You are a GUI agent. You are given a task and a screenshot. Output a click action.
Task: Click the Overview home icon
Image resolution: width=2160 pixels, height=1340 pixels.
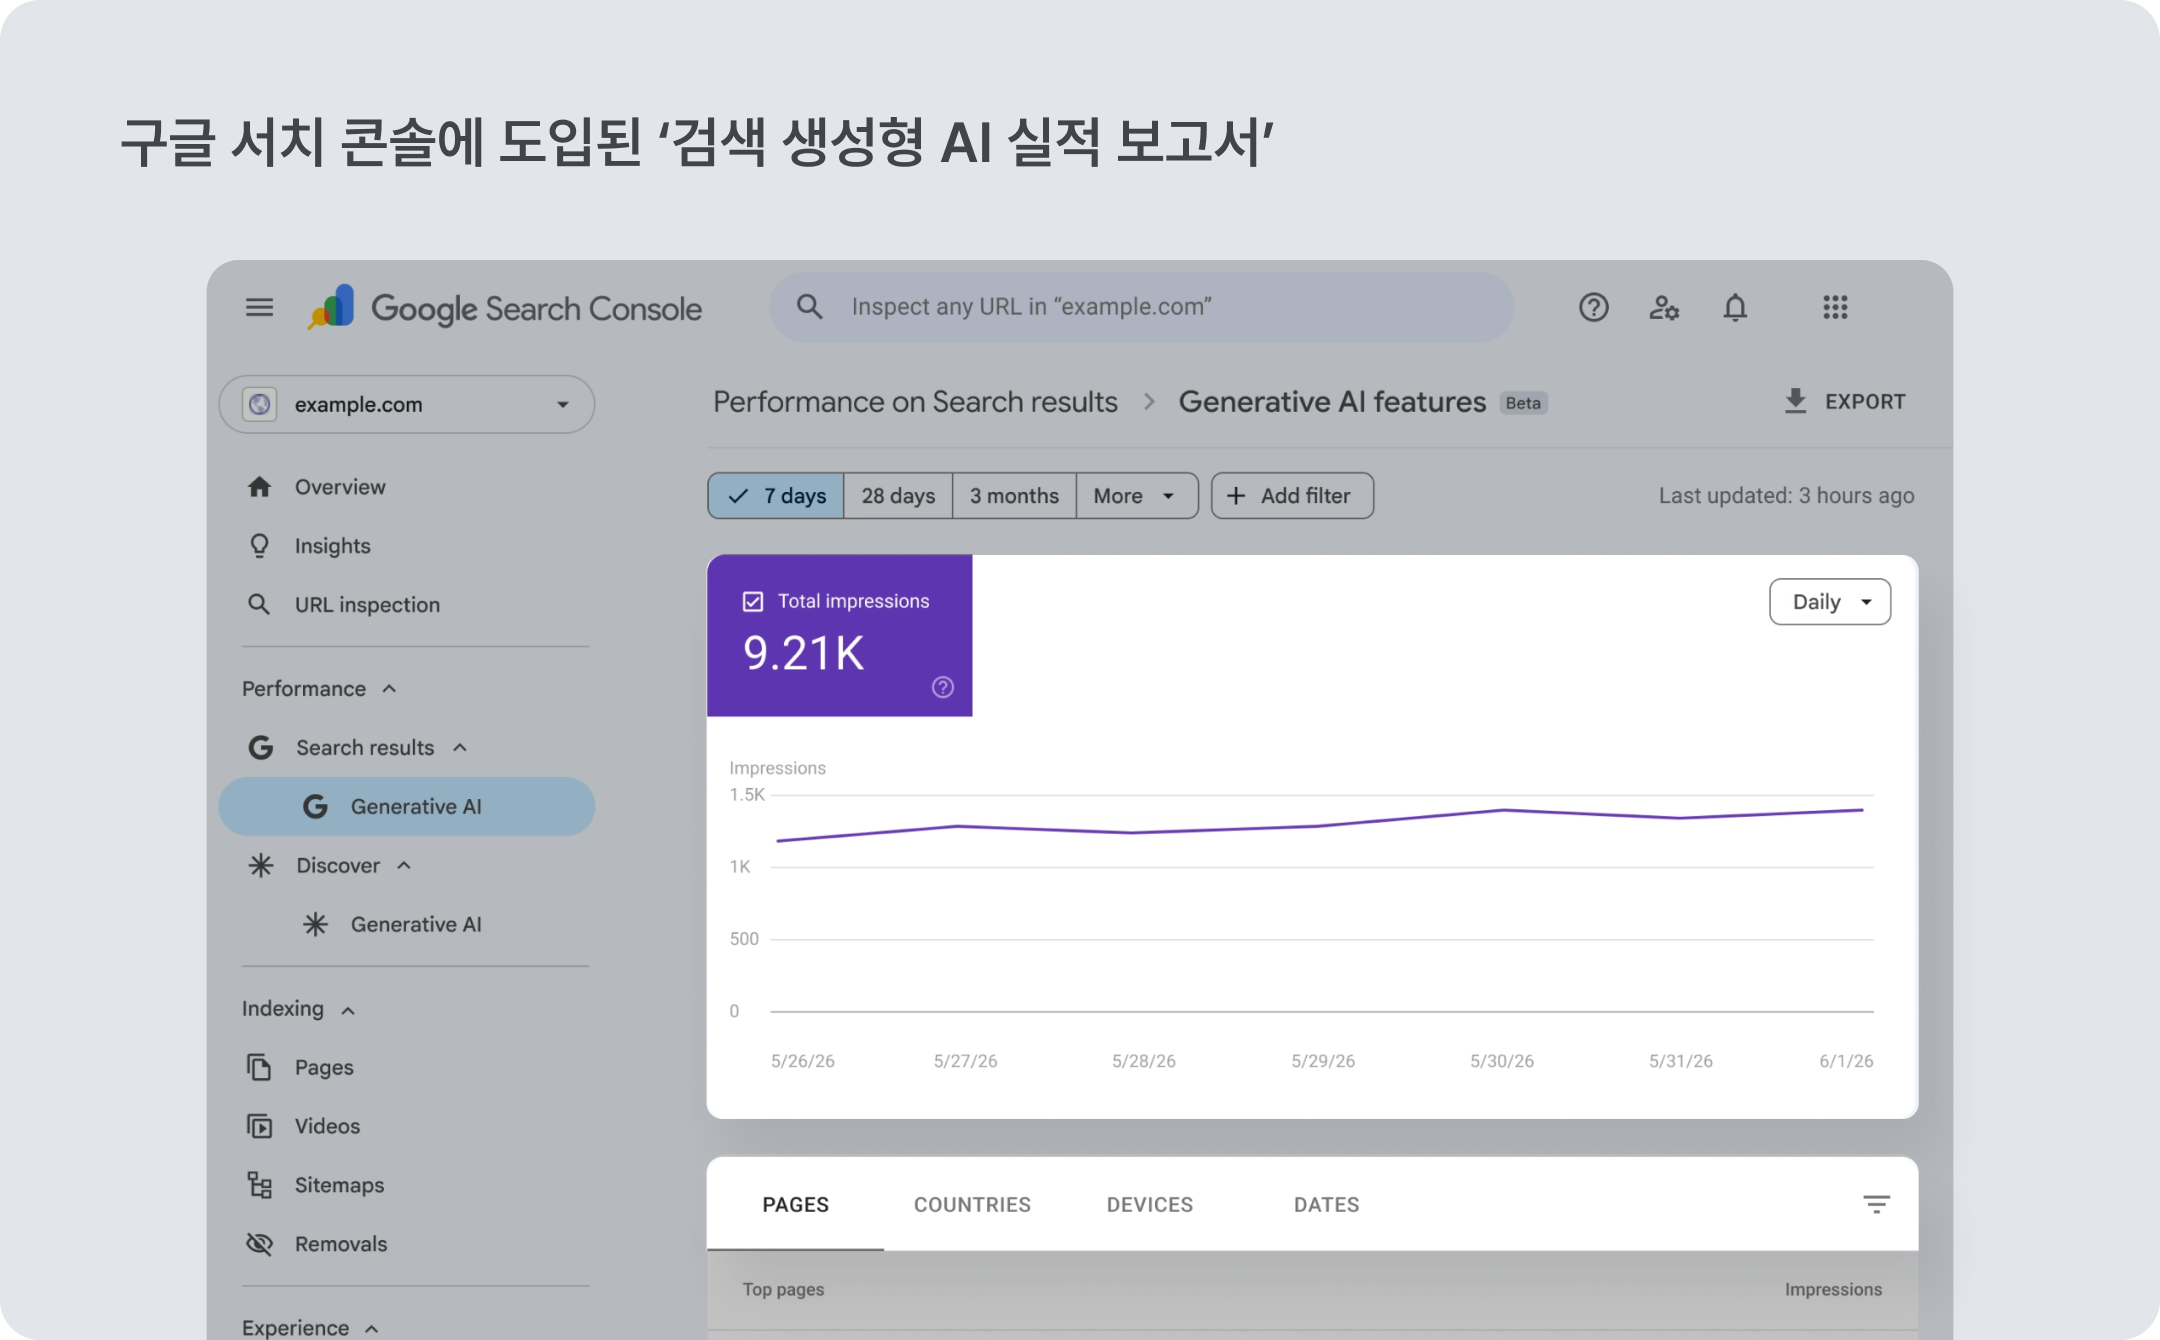tap(259, 487)
